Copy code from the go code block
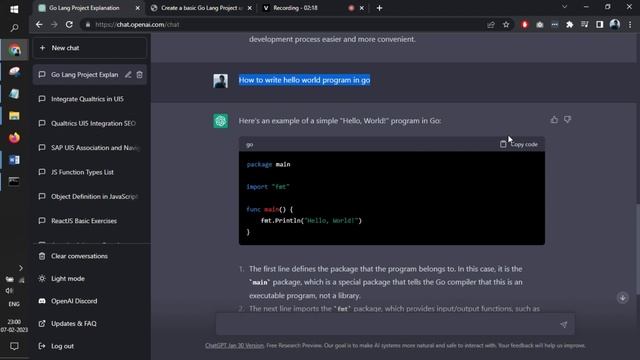This screenshot has height=360, width=640. 519,144
